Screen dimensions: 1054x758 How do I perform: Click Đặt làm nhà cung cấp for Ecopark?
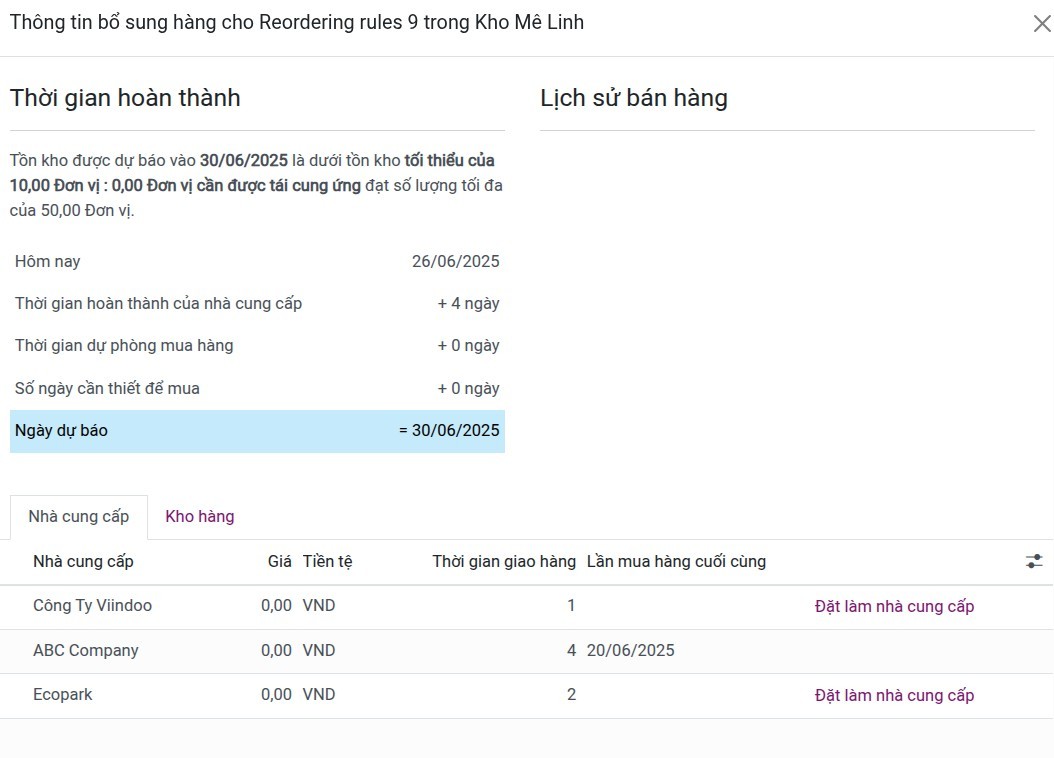point(894,695)
